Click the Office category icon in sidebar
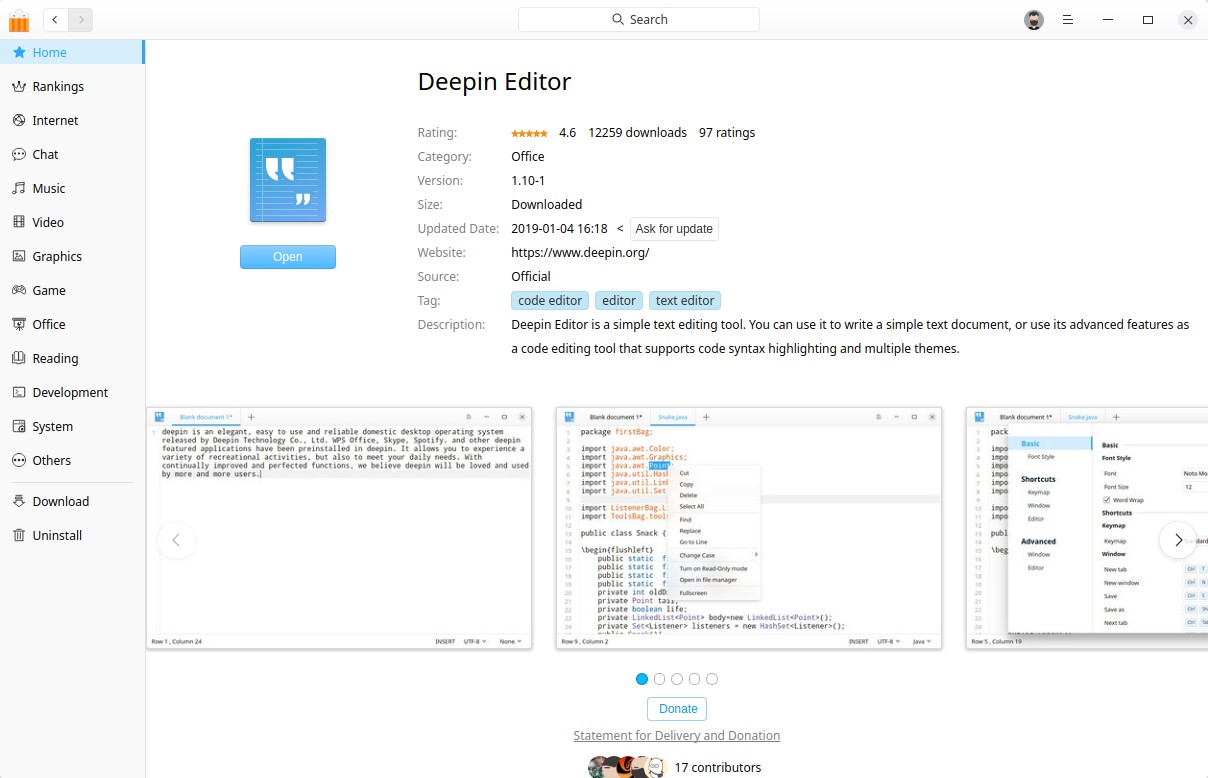This screenshot has width=1208, height=778. click(19, 324)
